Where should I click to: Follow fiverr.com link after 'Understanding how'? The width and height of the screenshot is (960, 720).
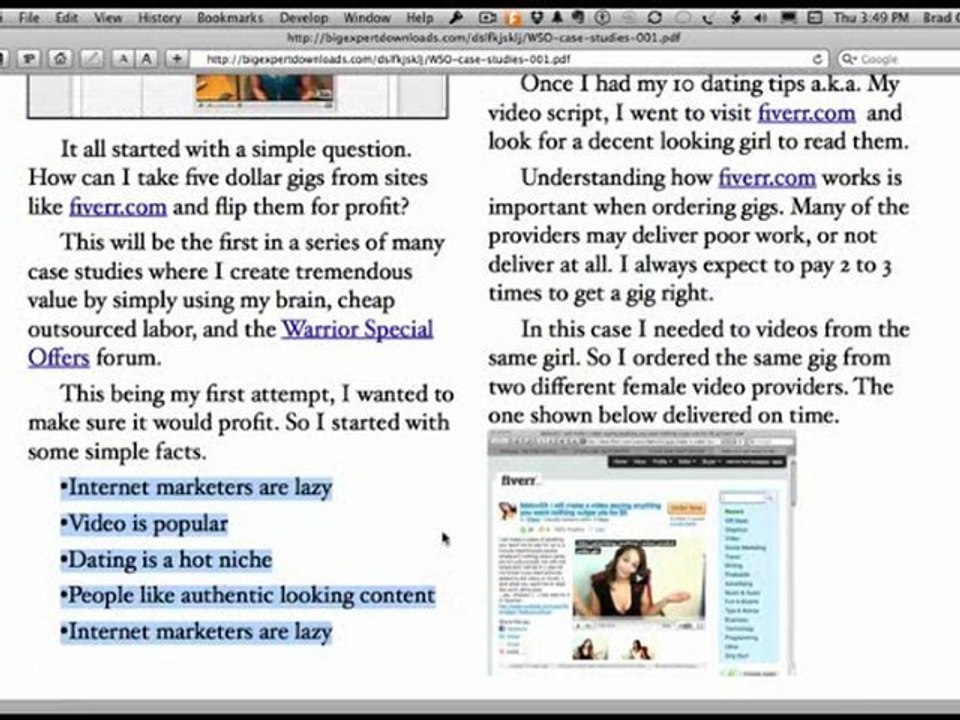[767, 178]
